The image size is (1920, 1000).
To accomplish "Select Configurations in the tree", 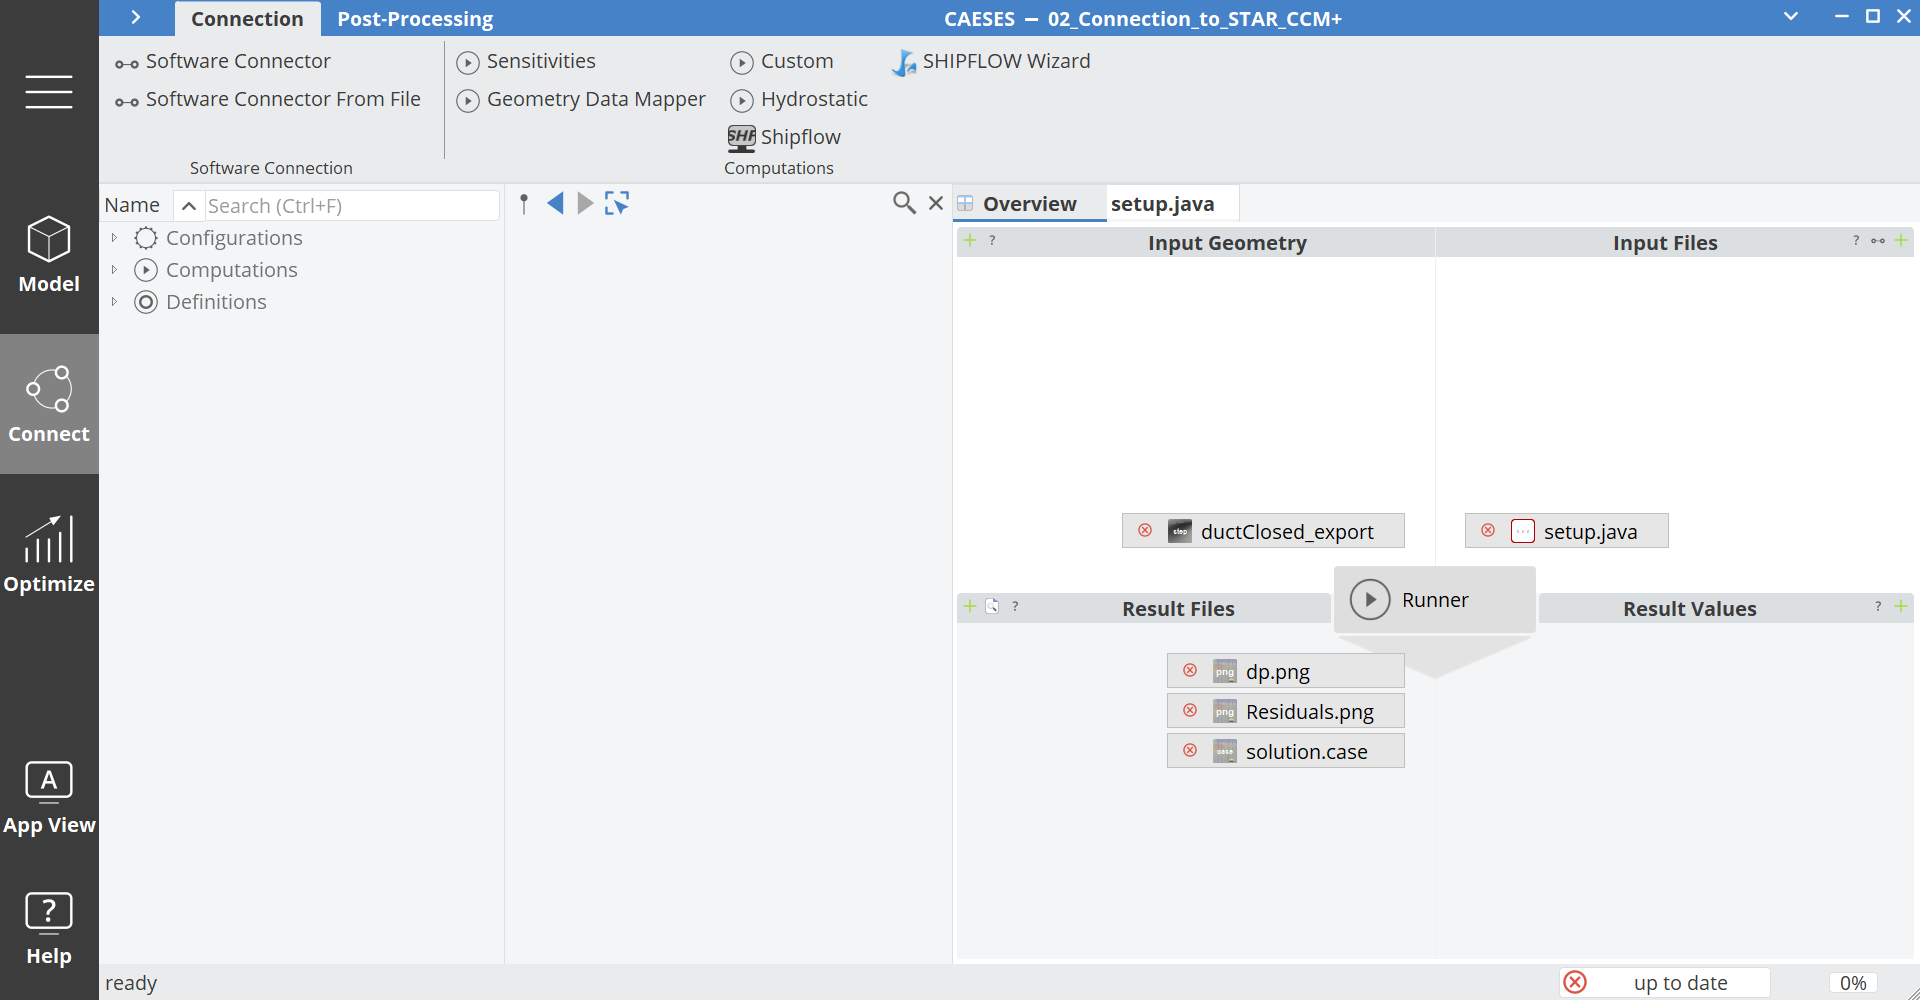I will (234, 238).
